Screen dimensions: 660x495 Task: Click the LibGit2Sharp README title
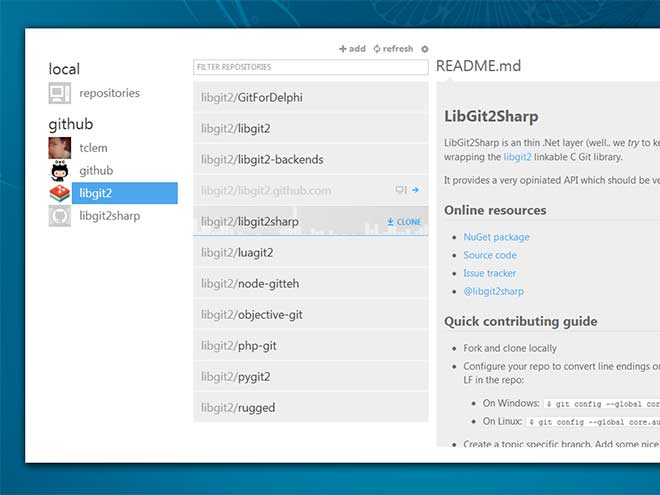point(491,116)
